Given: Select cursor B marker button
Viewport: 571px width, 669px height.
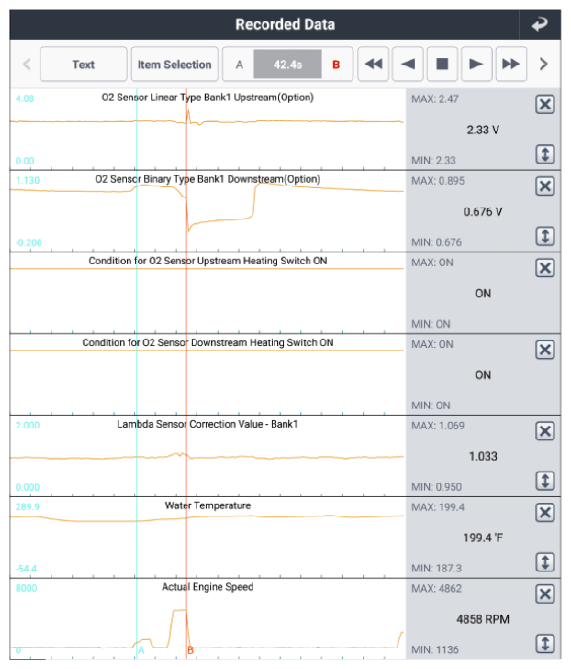Looking at the screenshot, I should pos(336,64).
